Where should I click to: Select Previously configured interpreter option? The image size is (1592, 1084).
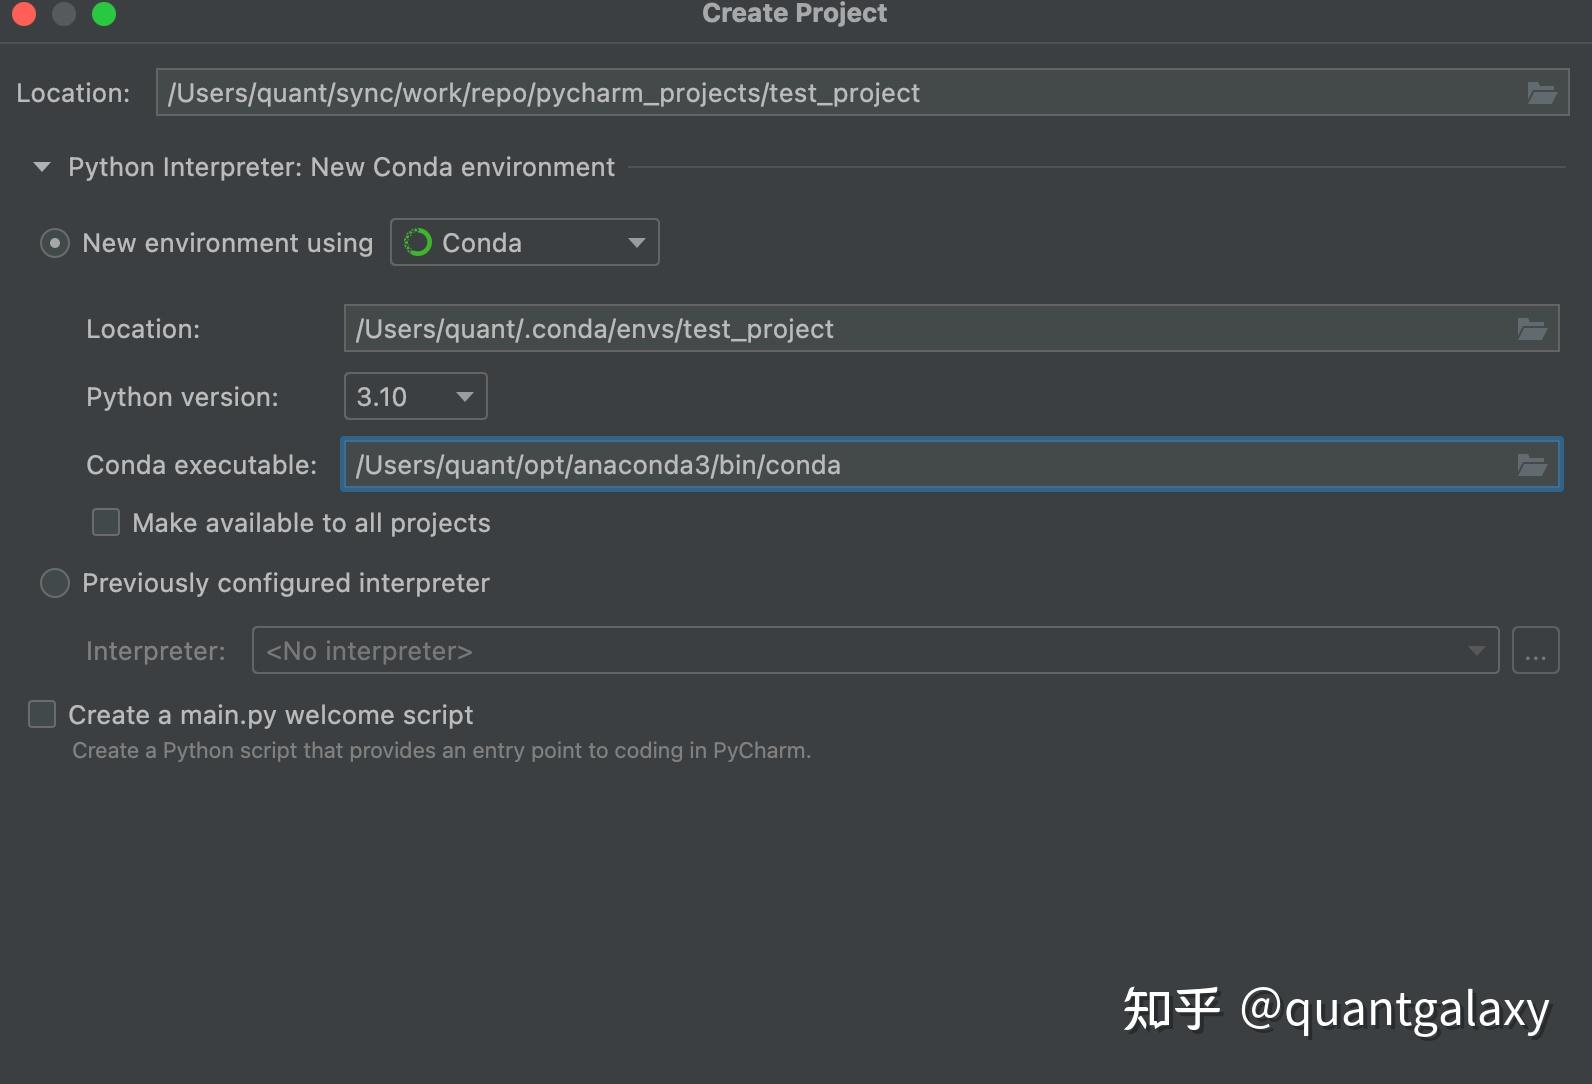click(54, 583)
